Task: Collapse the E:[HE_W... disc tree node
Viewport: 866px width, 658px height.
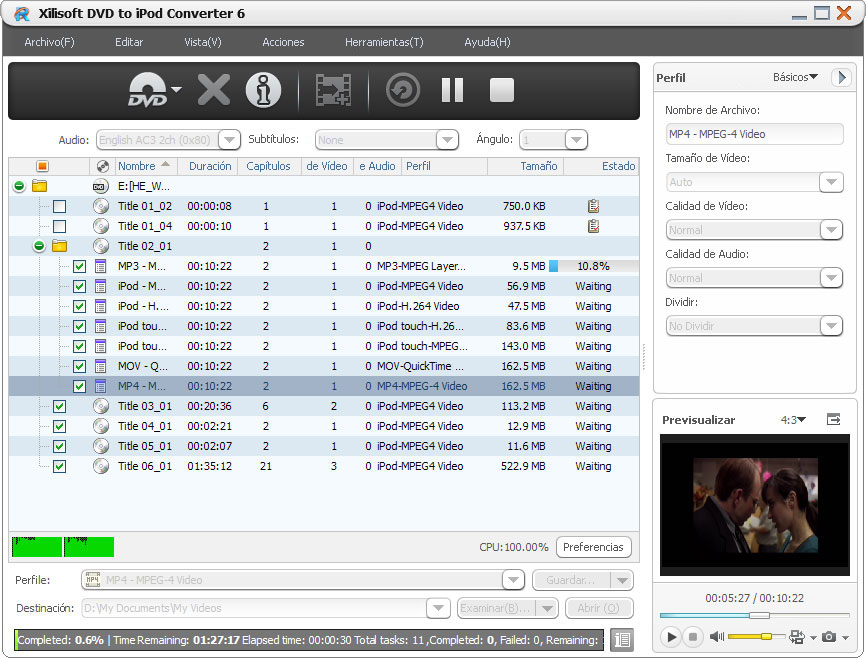Action: point(19,186)
